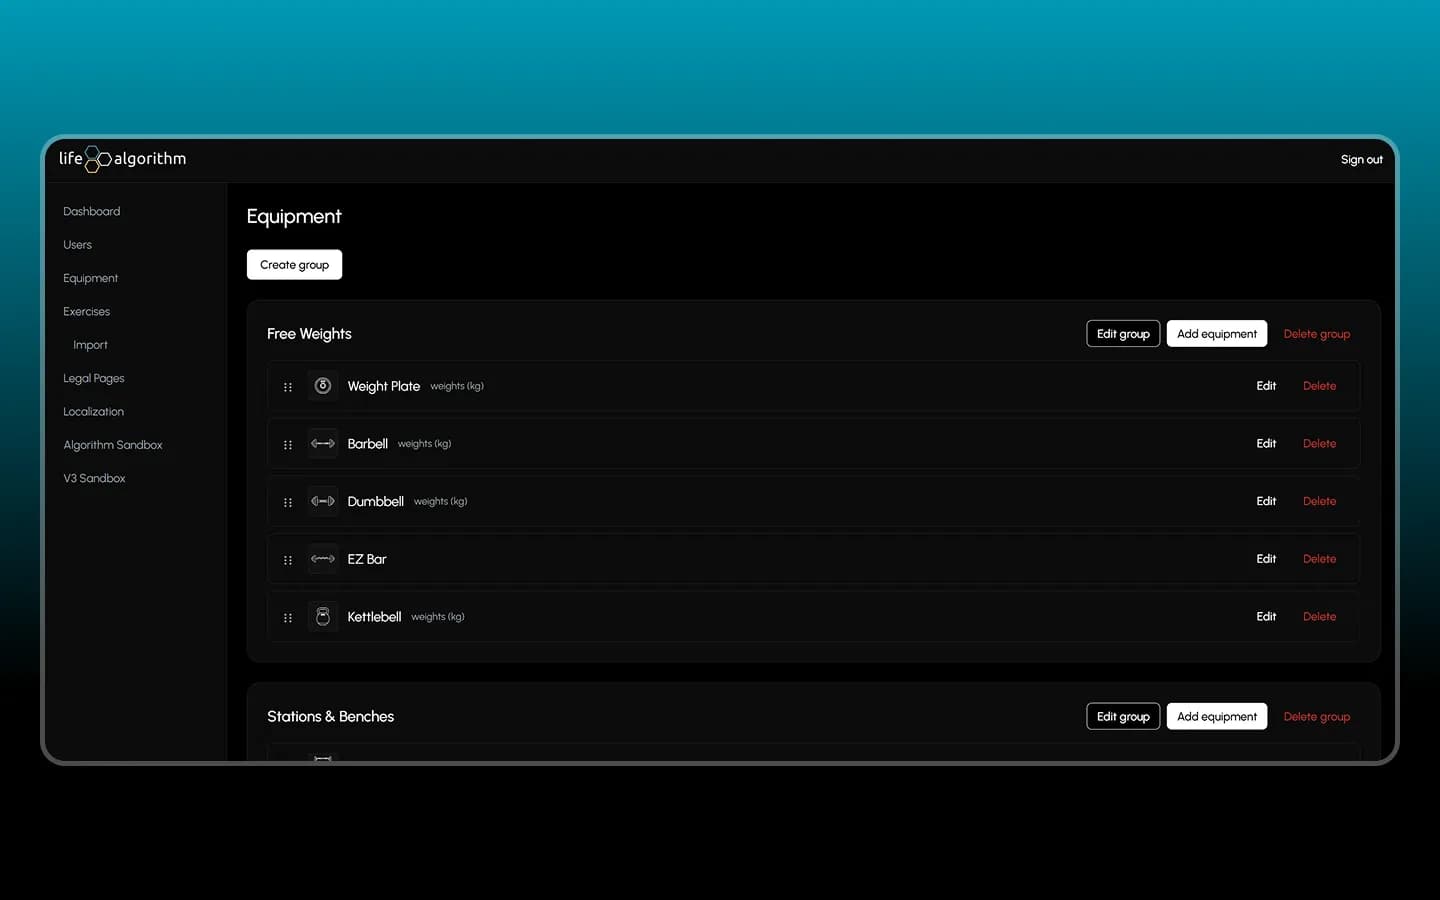
Task: Delete the Dumbbell equipment
Action: click(1319, 501)
